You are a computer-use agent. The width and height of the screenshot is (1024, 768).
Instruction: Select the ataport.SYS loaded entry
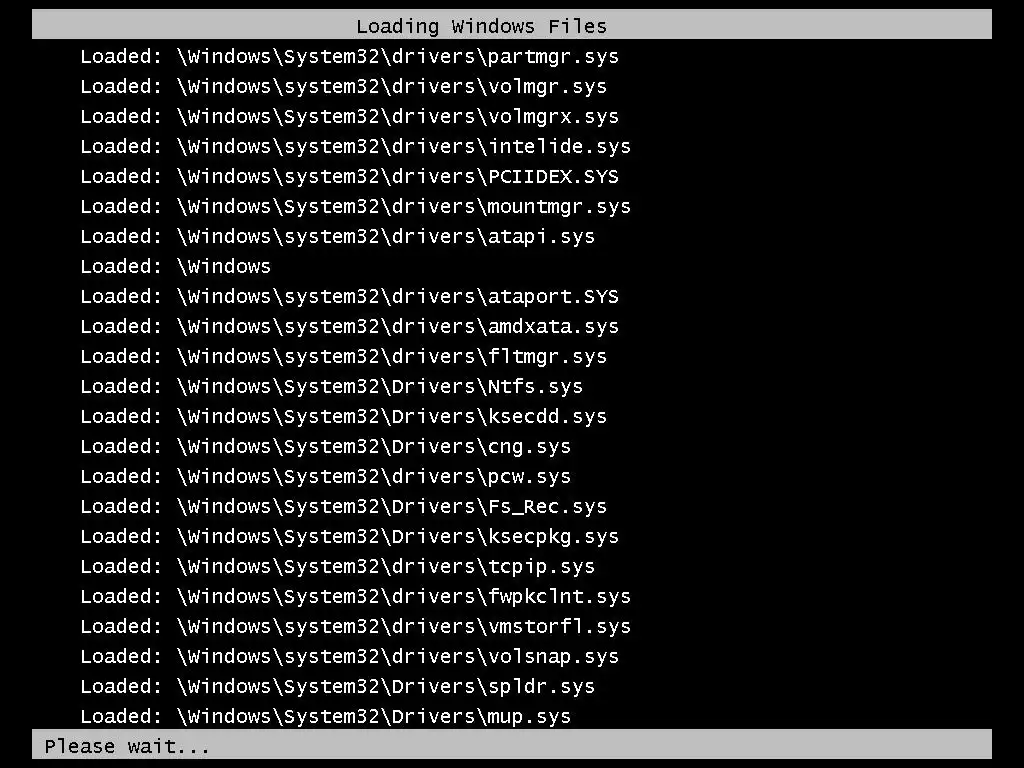point(349,297)
